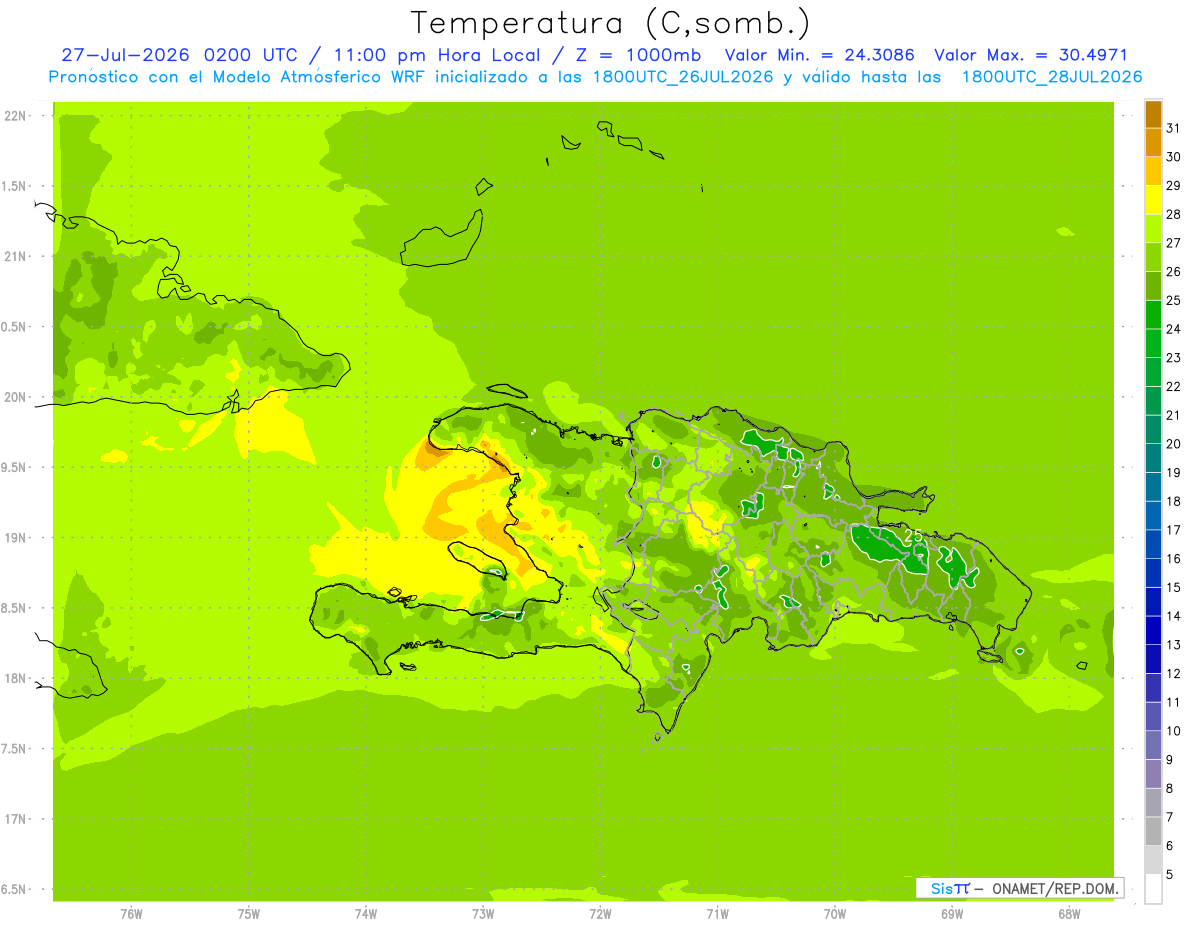Click the 21N latitude axis label
The image size is (1200, 927).
pyautogui.click(x=16, y=257)
